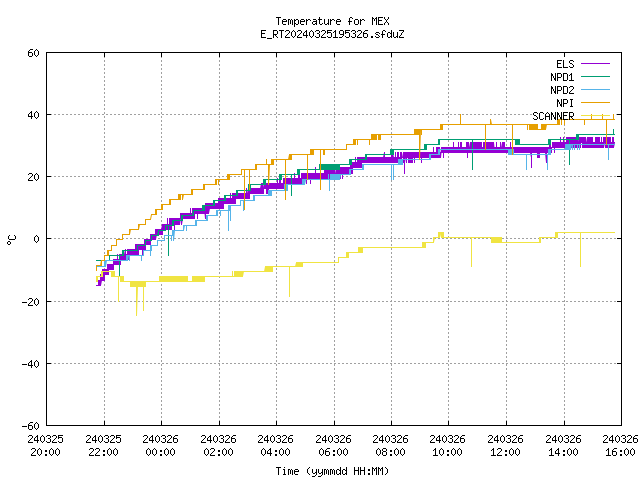Click the filename 'E_RT20240325195326.sfduZ'
Image resolution: width=640 pixels, height=480 pixels.
[x=332, y=34]
